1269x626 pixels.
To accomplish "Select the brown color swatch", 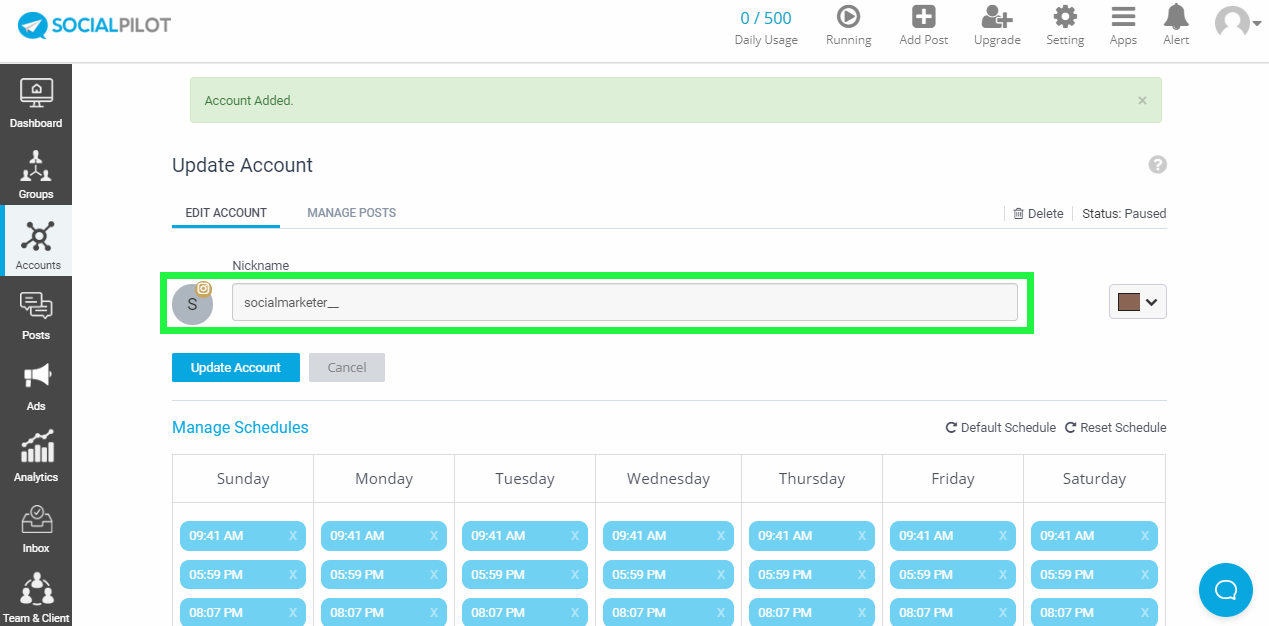I will coord(1129,301).
